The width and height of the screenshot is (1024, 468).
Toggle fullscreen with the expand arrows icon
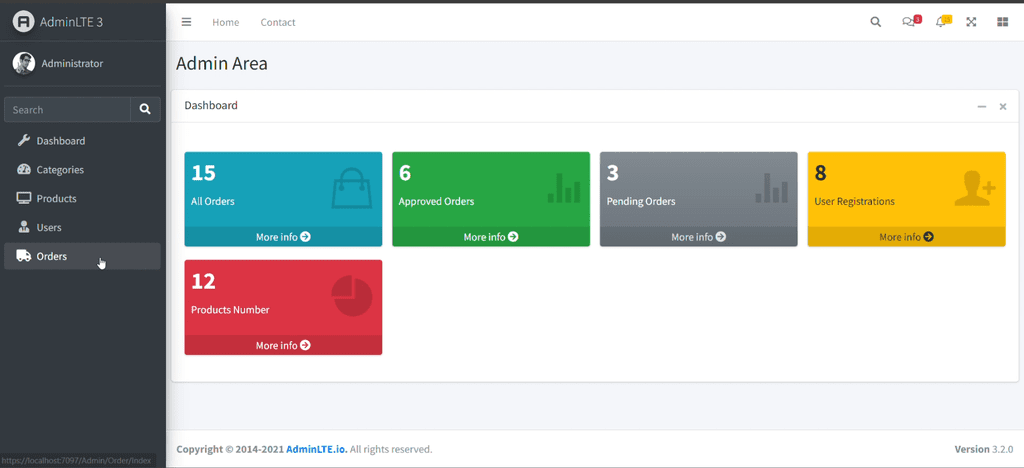point(971,22)
